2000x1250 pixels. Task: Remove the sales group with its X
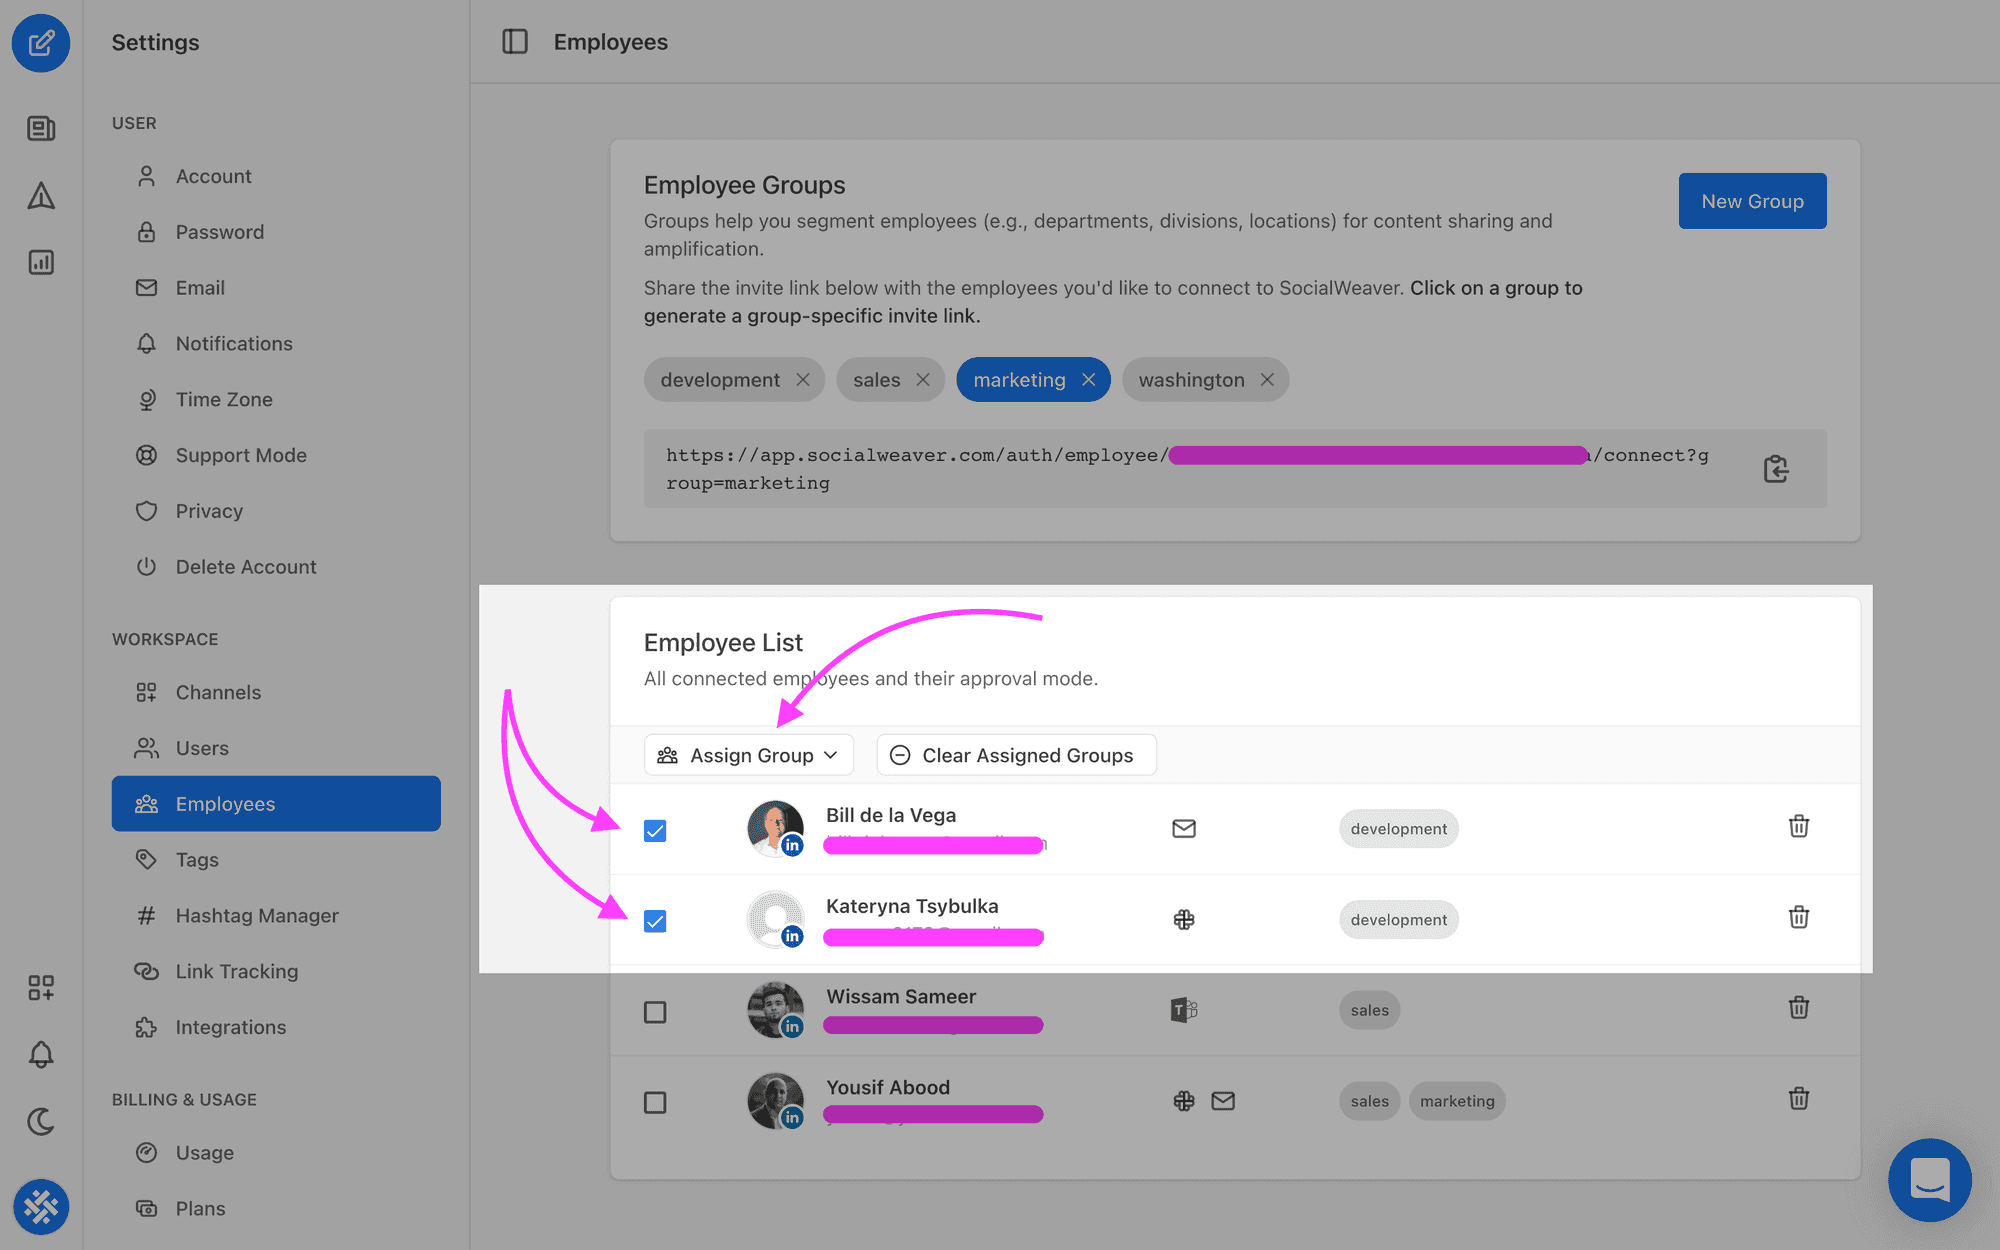pos(923,380)
